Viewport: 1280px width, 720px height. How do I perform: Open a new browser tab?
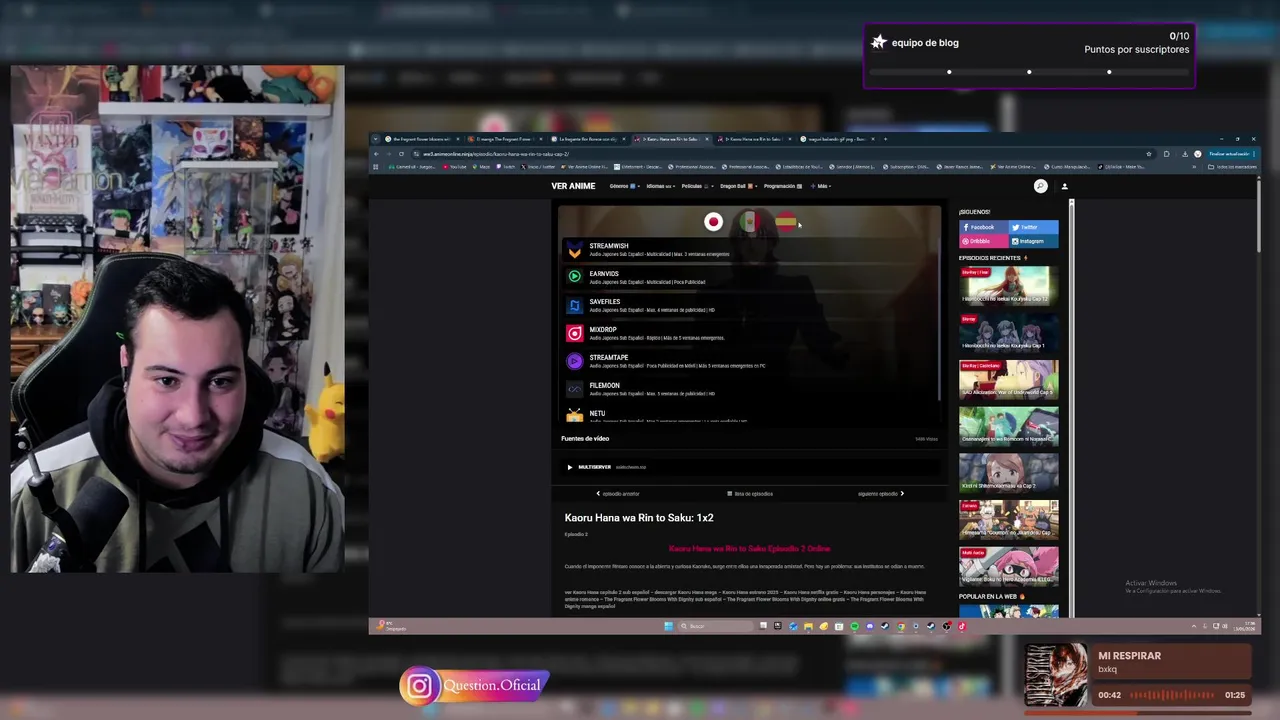tap(885, 139)
